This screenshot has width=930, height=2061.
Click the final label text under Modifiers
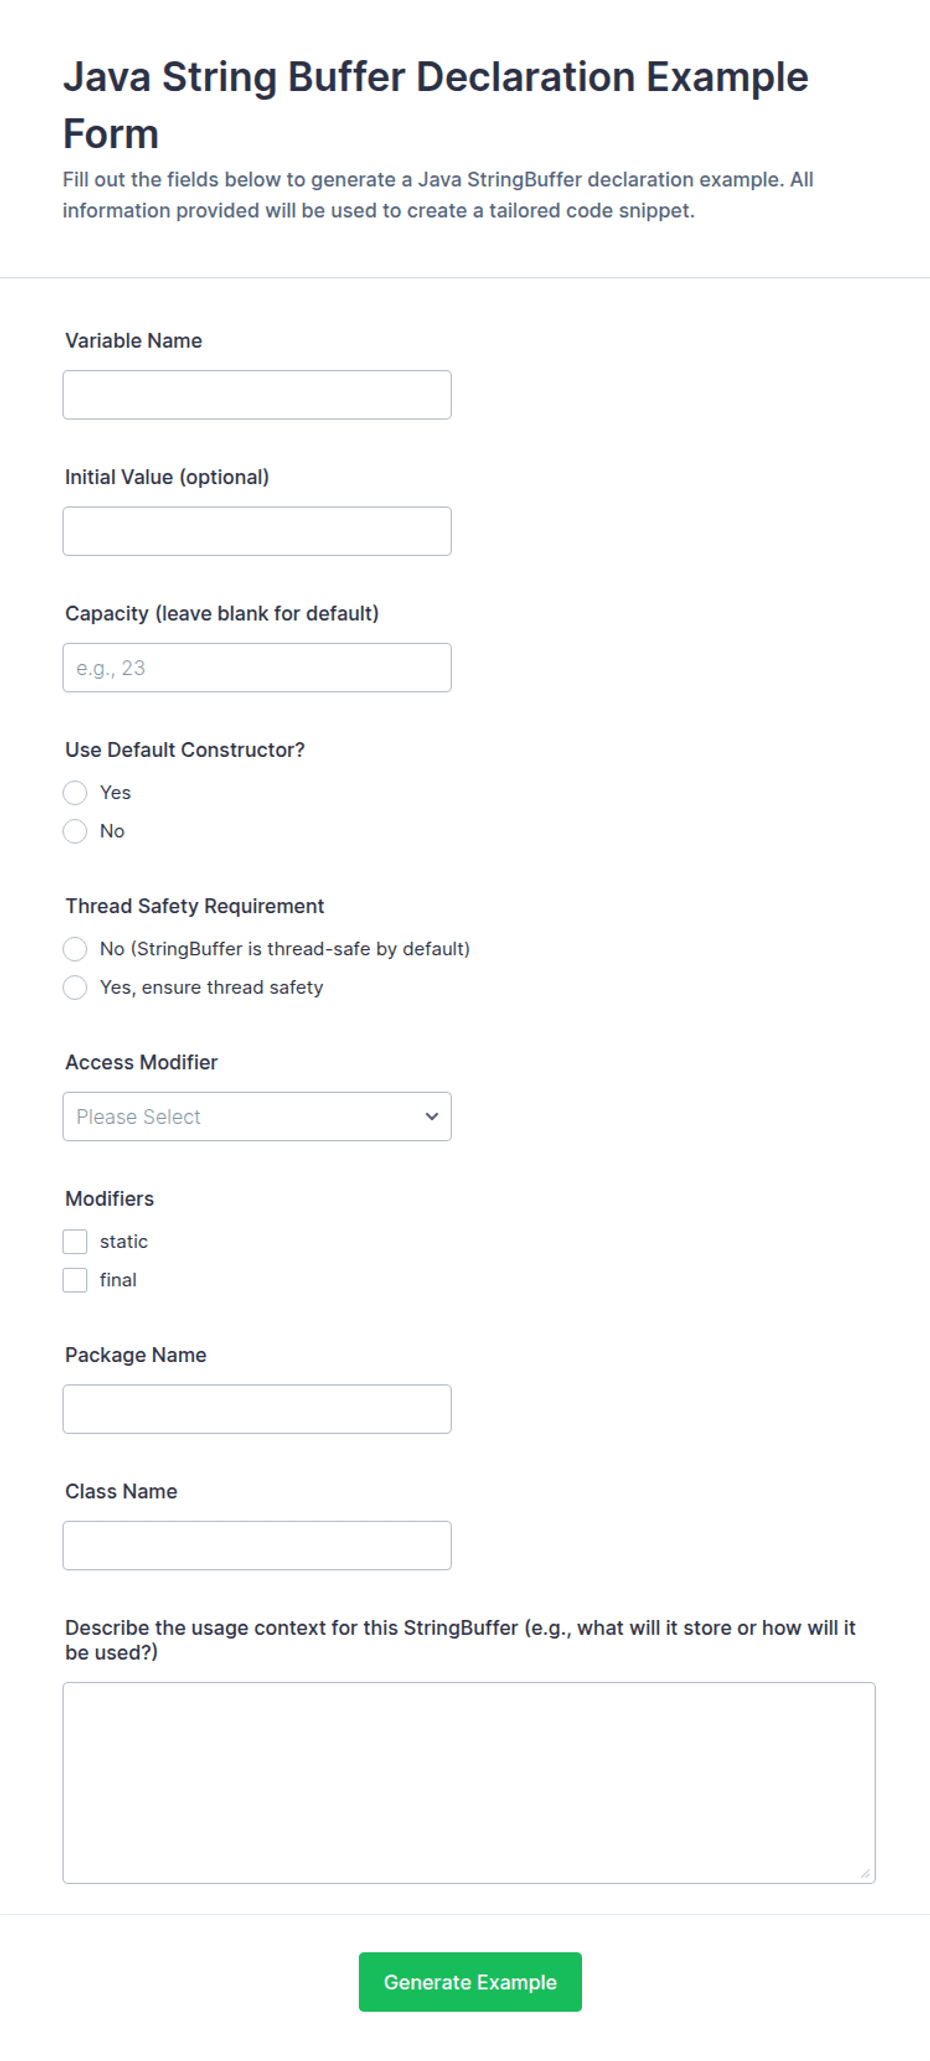click(x=118, y=1280)
